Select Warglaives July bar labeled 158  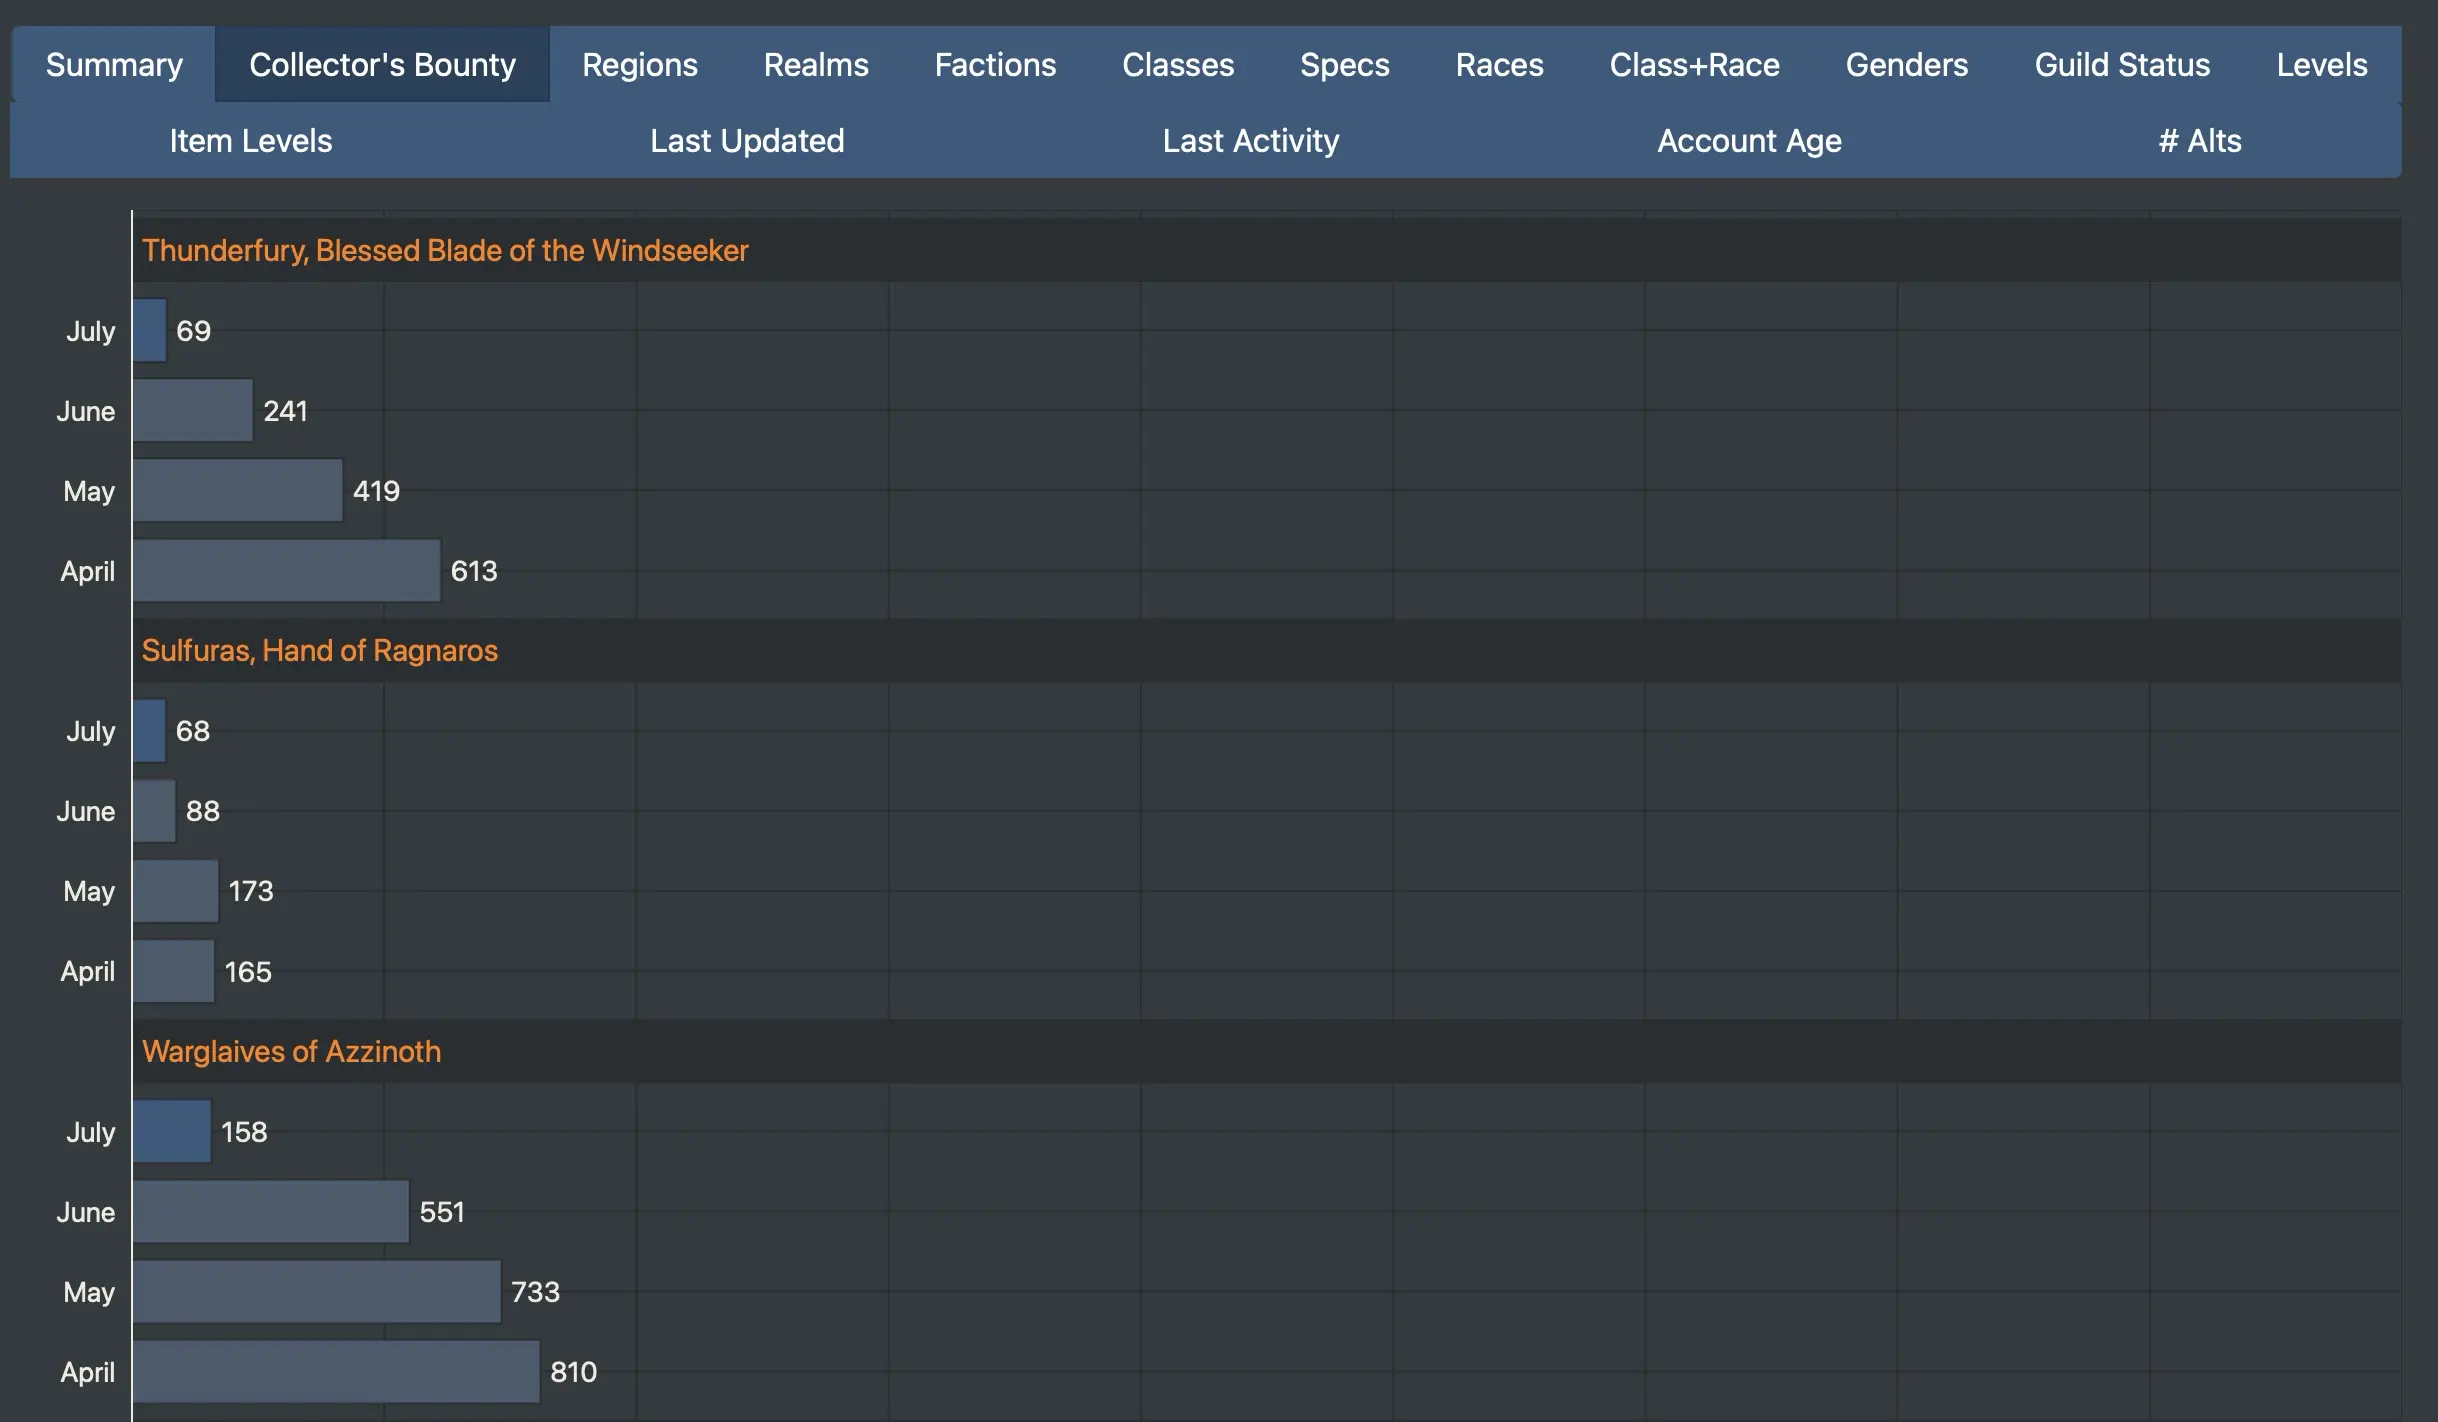click(172, 1131)
